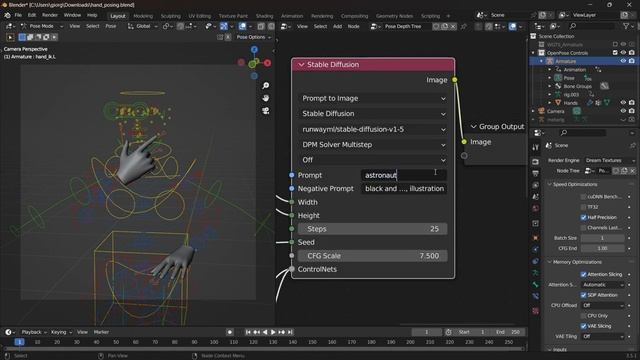The width and height of the screenshot is (640, 360).
Task: Open the Tool properties tab icon
Action: [536, 148]
